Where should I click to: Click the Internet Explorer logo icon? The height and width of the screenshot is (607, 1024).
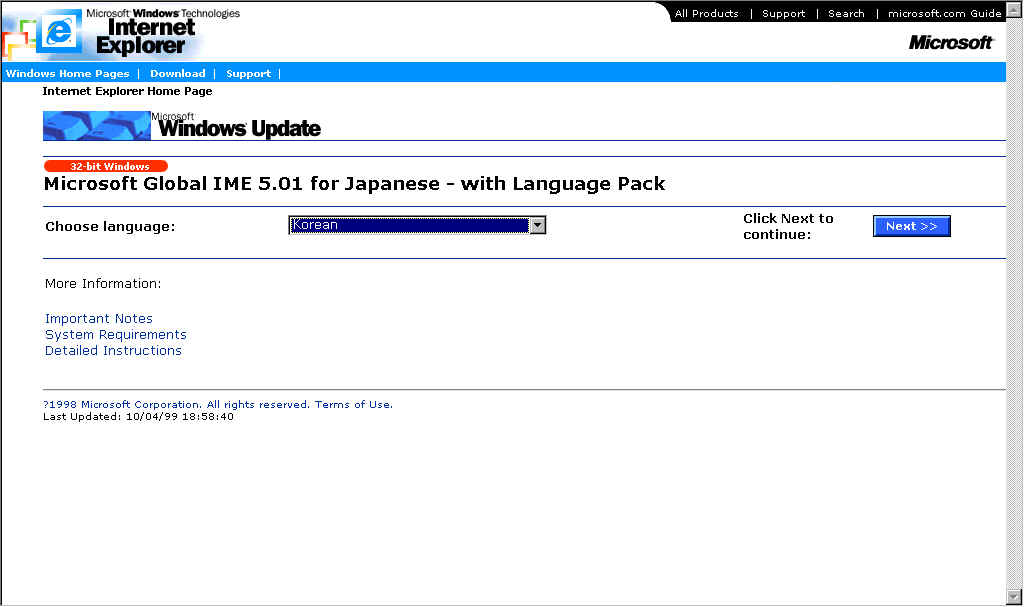[x=60, y=31]
